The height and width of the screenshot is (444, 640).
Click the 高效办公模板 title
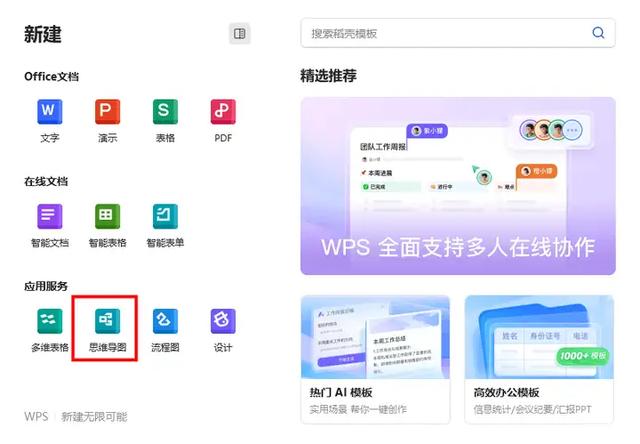pyautogui.click(x=507, y=393)
